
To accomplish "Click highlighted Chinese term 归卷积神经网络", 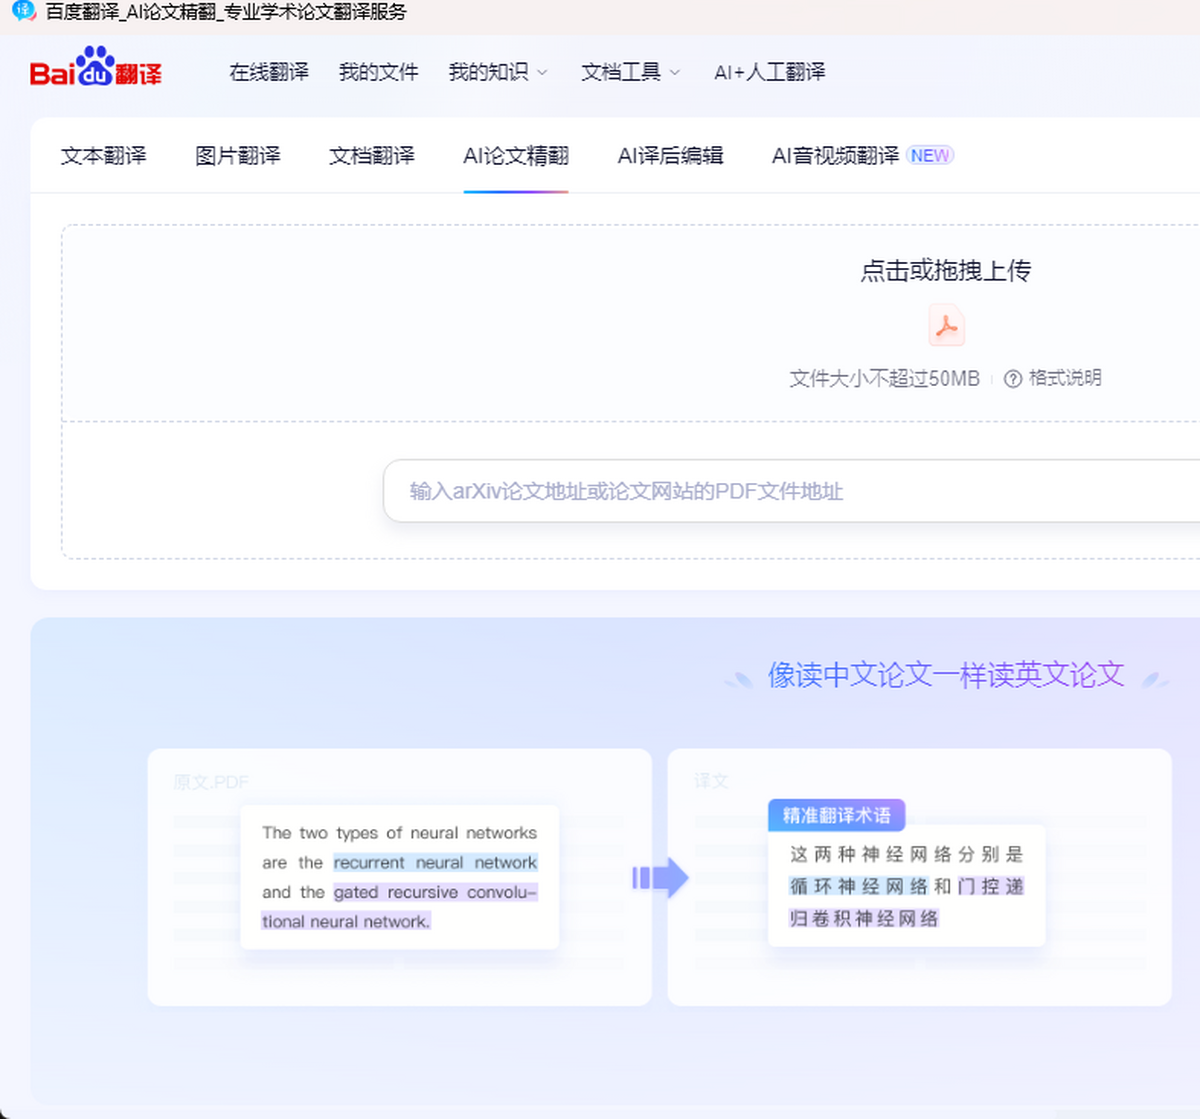I will coord(864,918).
